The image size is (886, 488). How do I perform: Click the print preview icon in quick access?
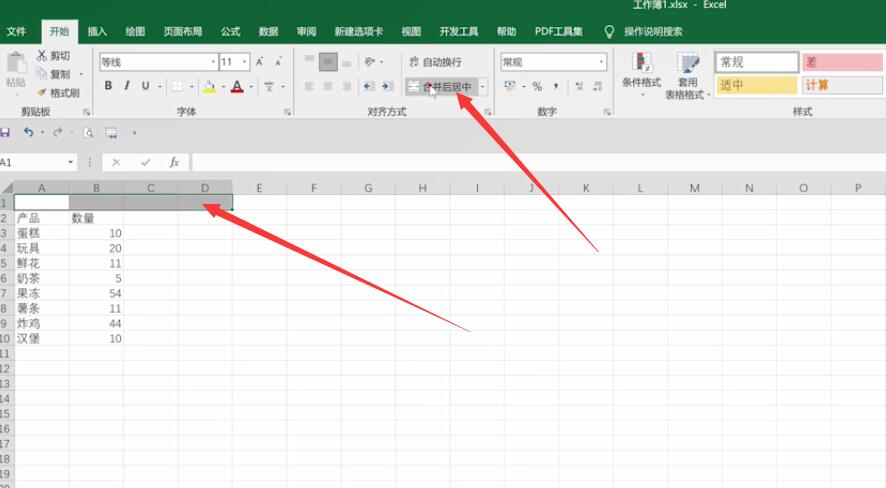tap(89, 133)
